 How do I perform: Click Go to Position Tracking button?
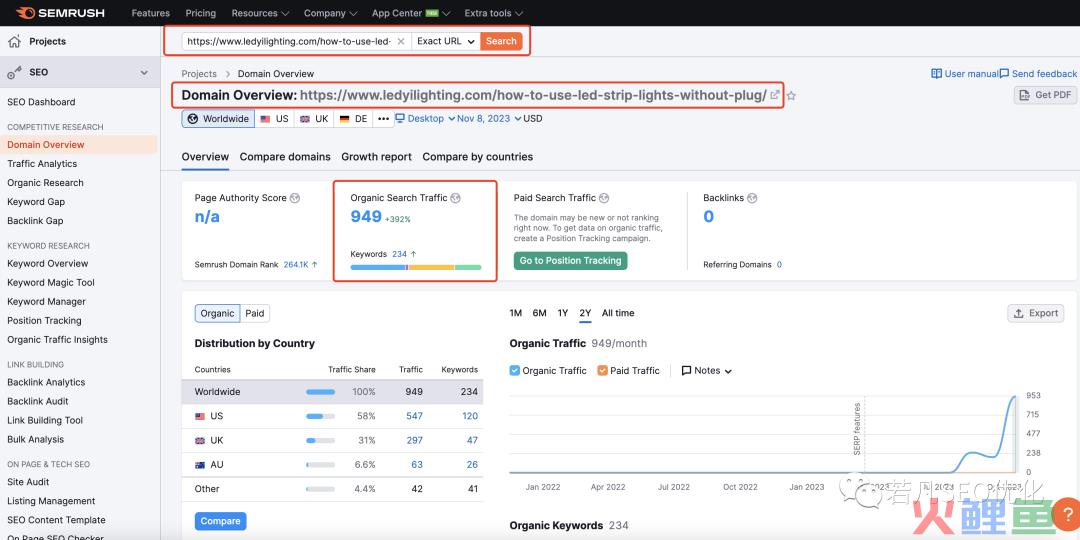pos(570,260)
